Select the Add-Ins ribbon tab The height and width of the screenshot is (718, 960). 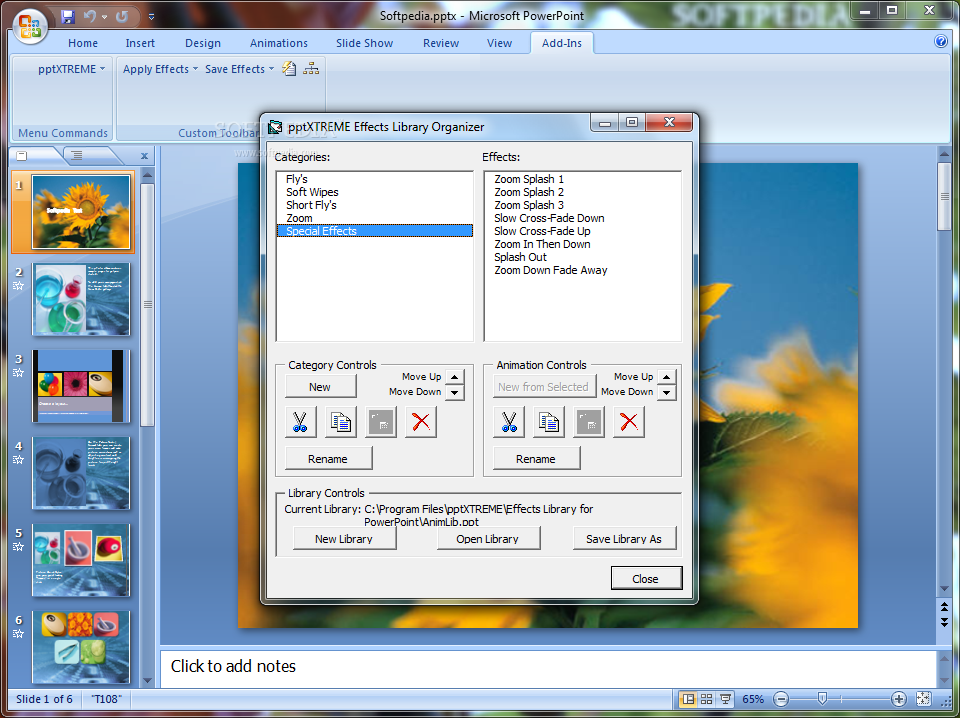(561, 43)
